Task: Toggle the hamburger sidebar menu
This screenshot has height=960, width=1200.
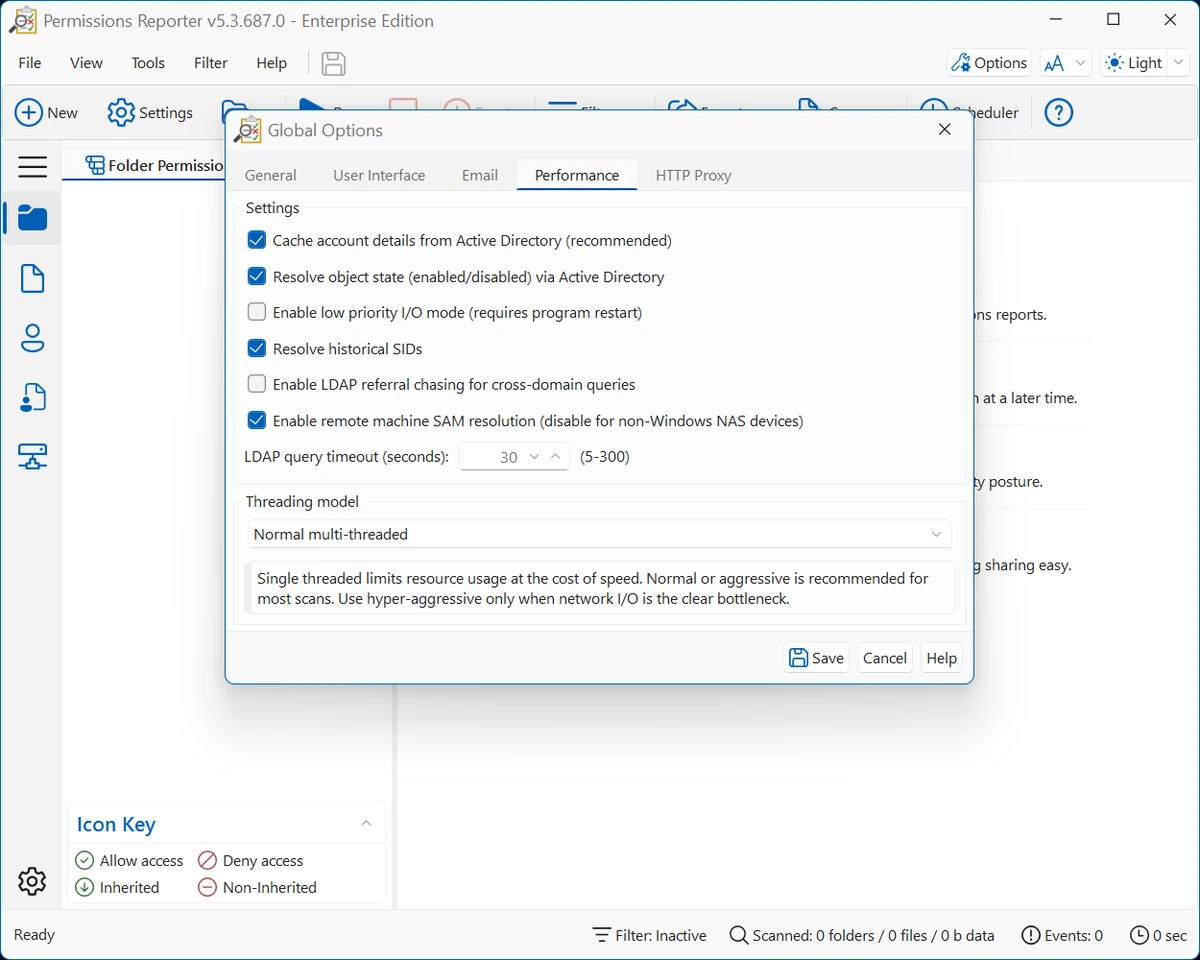Action: point(32,166)
